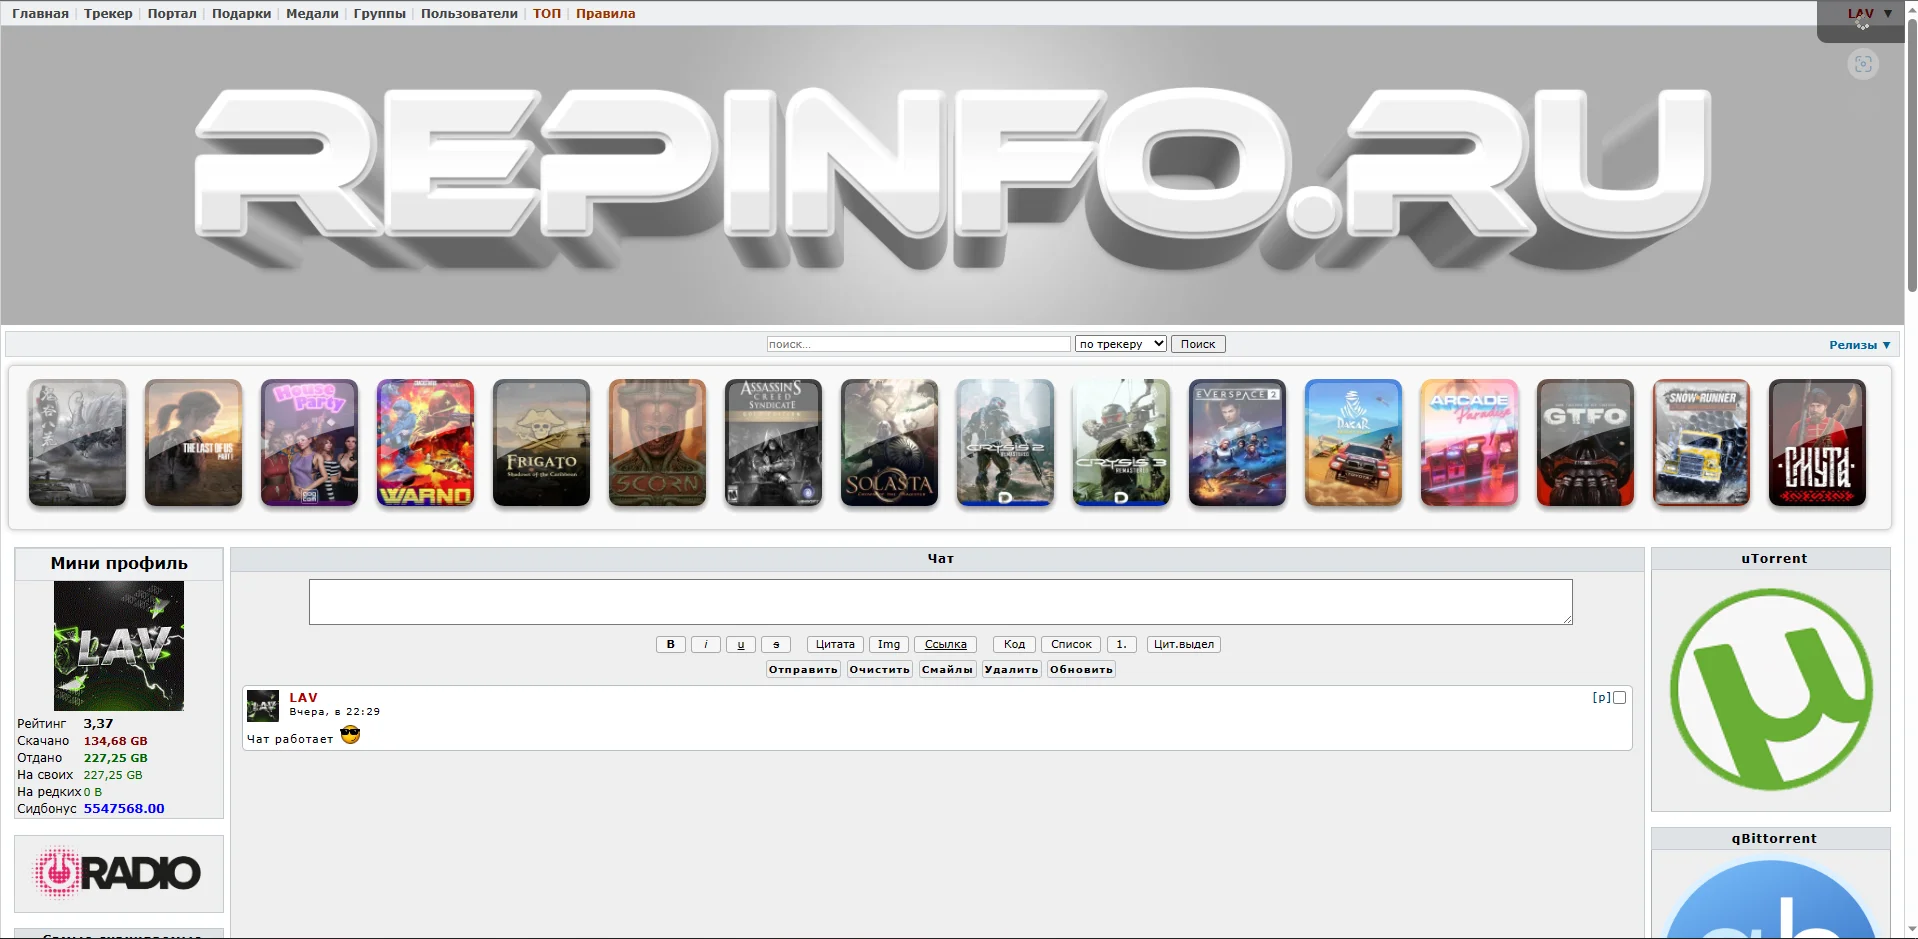Open the Правила page

[605, 14]
